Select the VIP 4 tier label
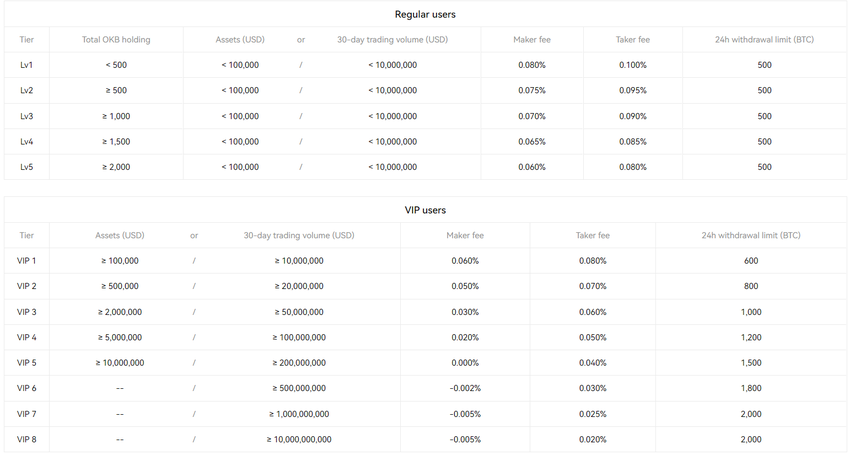Image resolution: width=850 pixels, height=455 pixels. pyautogui.click(x=27, y=337)
